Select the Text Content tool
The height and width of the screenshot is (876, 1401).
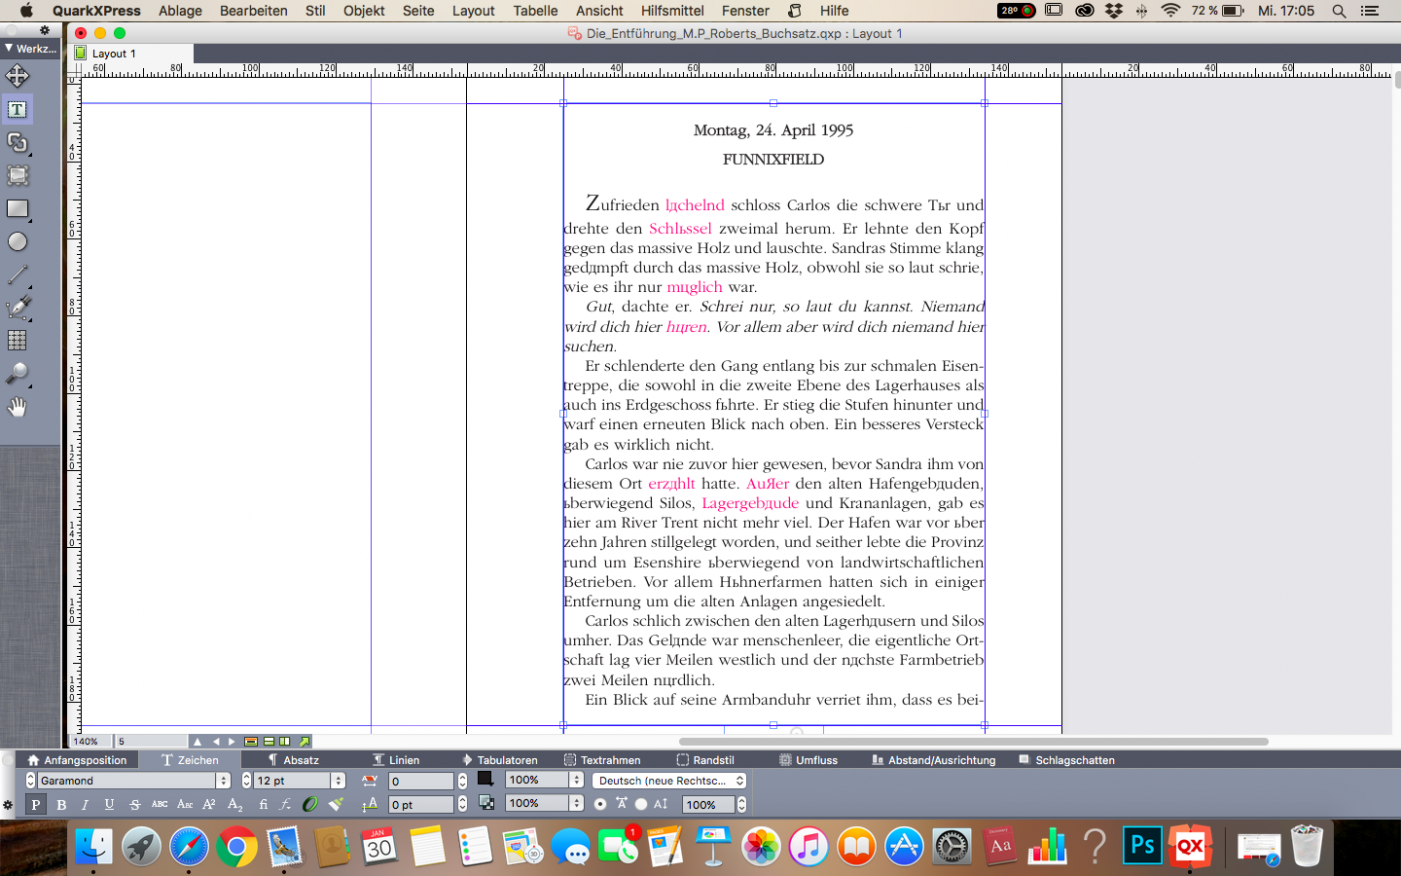[17, 109]
